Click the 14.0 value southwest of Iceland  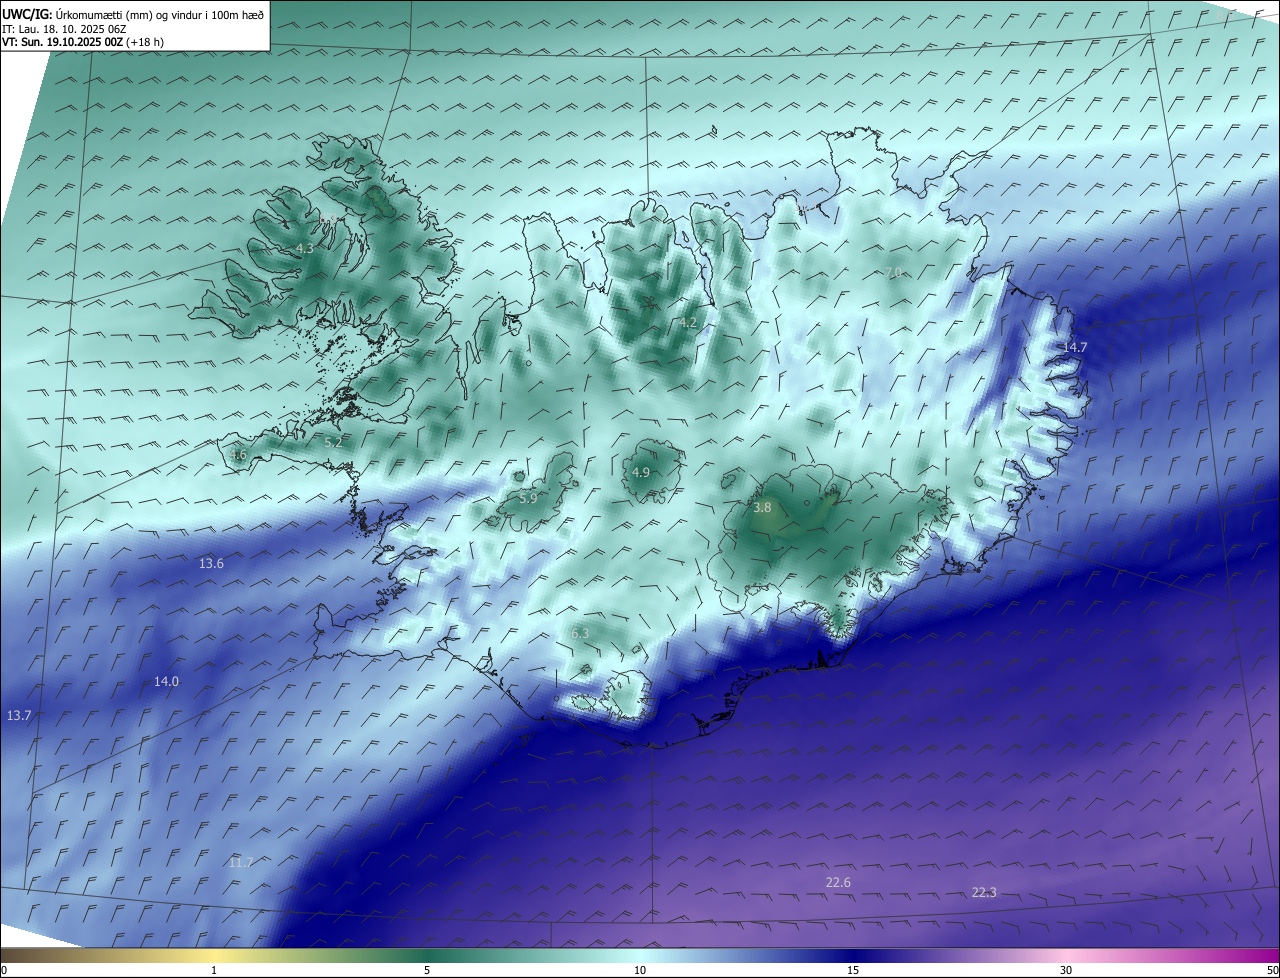pos(166,681)
